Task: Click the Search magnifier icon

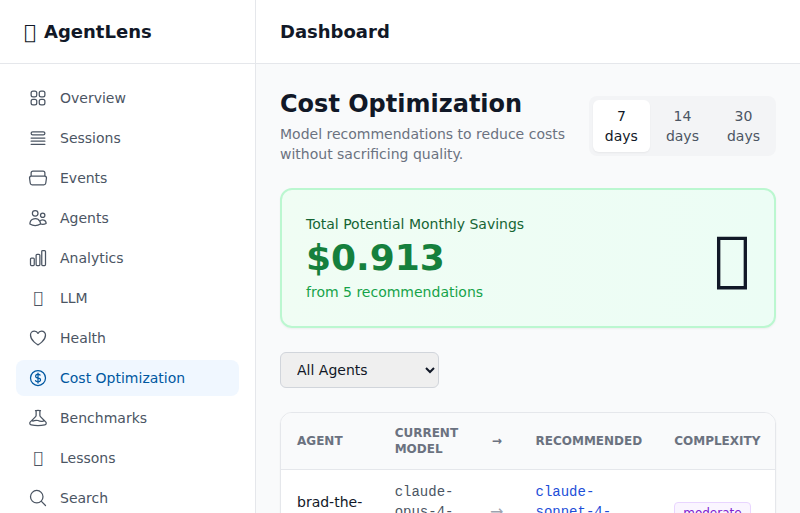Action: click(x=38, y=498)
